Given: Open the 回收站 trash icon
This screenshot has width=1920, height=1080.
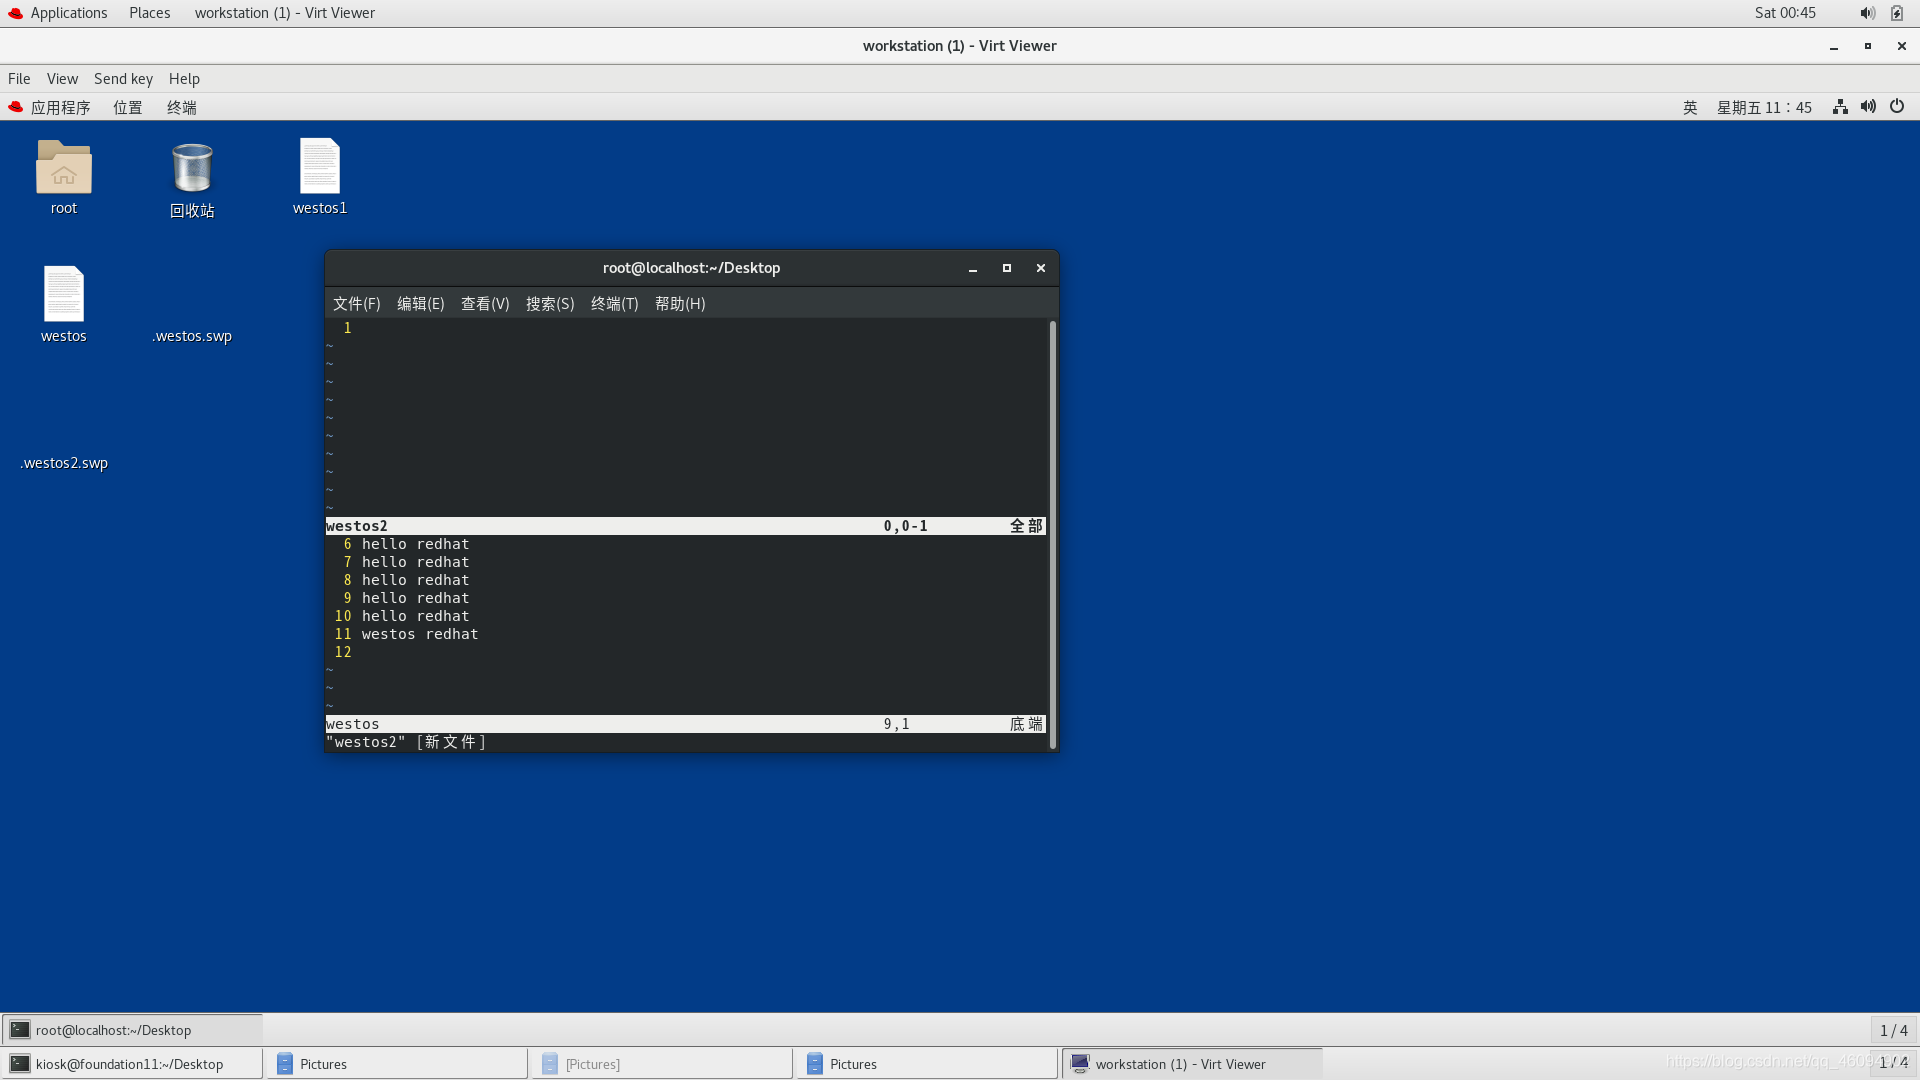Looking at the screenshot, I should point(192,168).
